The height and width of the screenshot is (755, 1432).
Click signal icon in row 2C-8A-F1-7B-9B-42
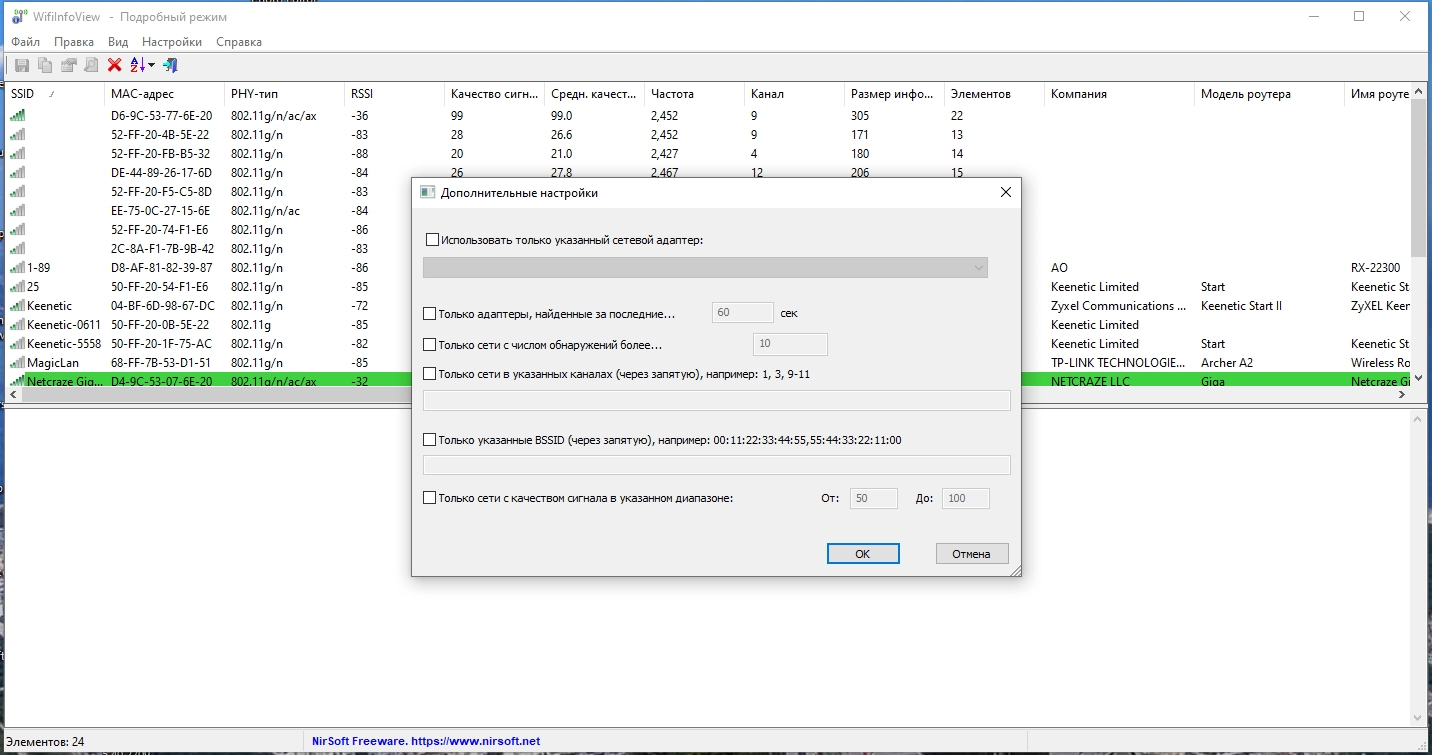click(x=18, y=249)
